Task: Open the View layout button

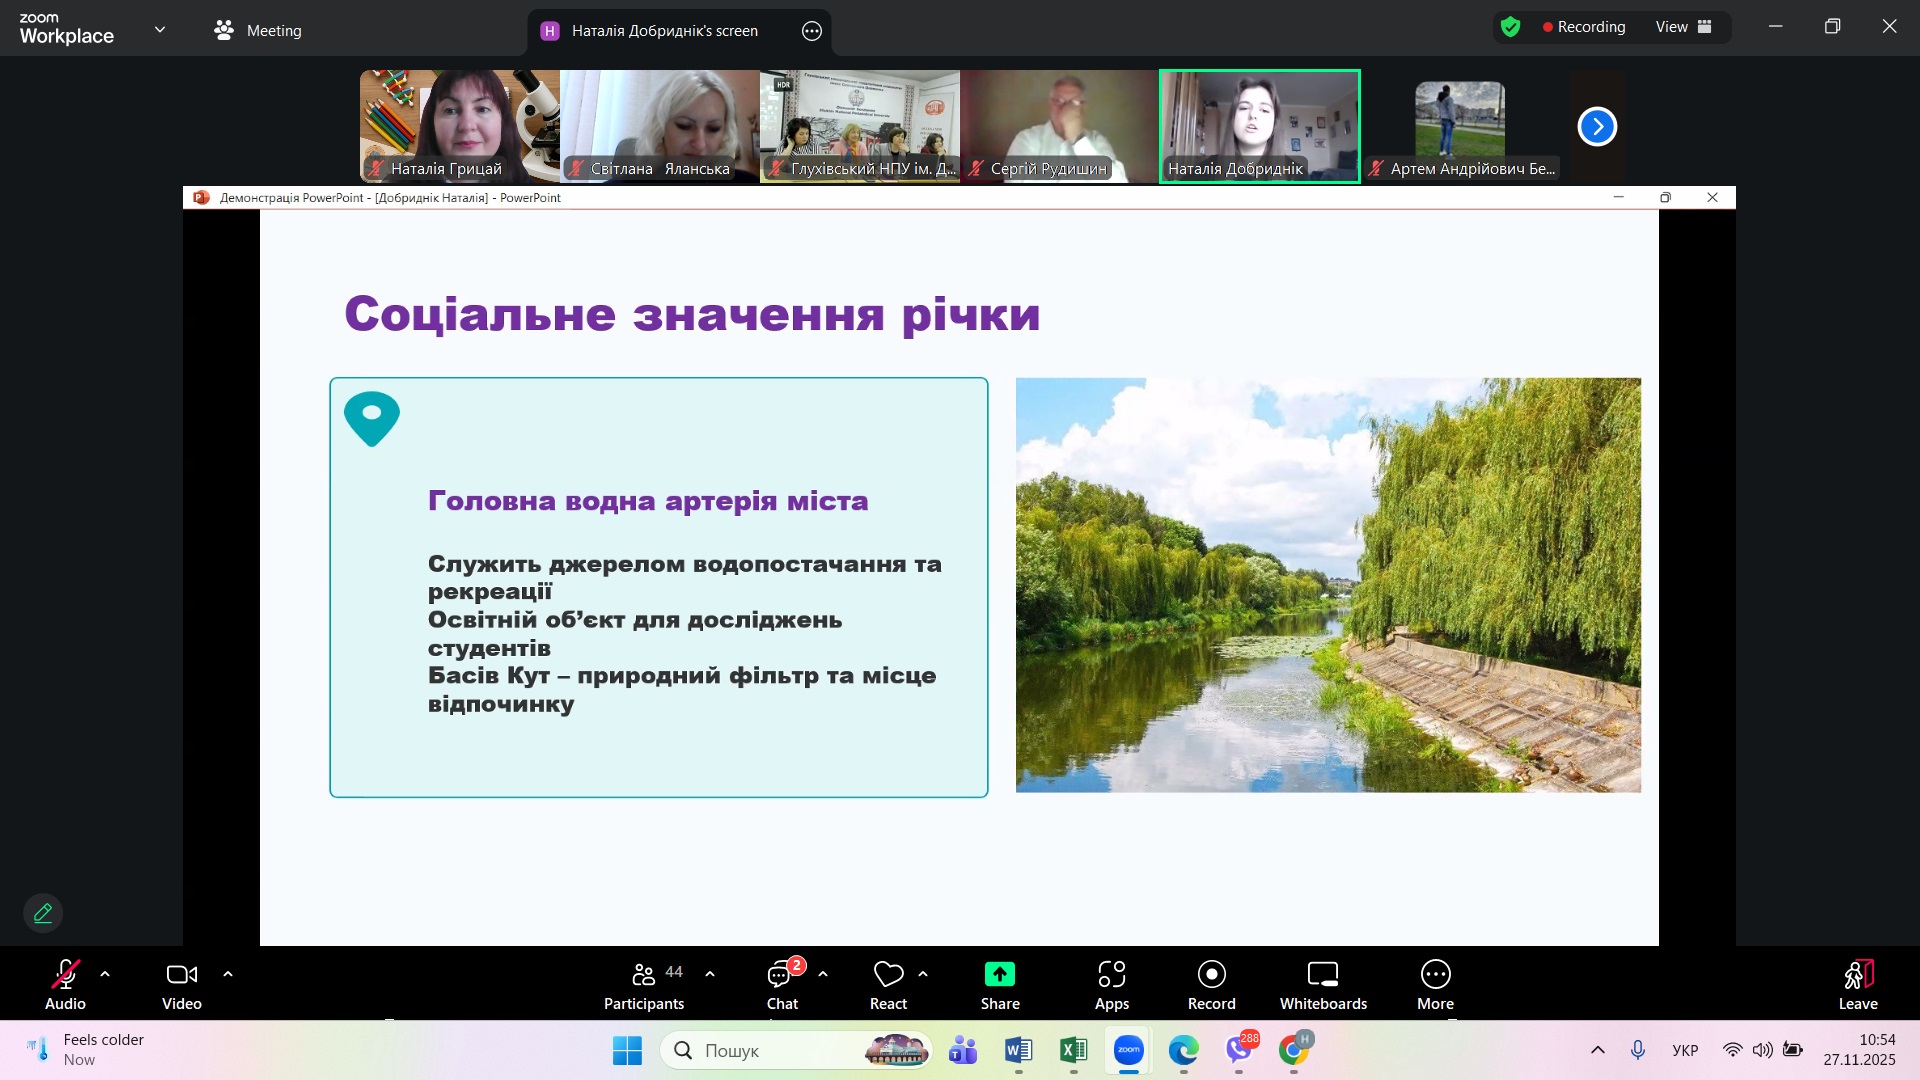Action: click(x=1683, y=27)
